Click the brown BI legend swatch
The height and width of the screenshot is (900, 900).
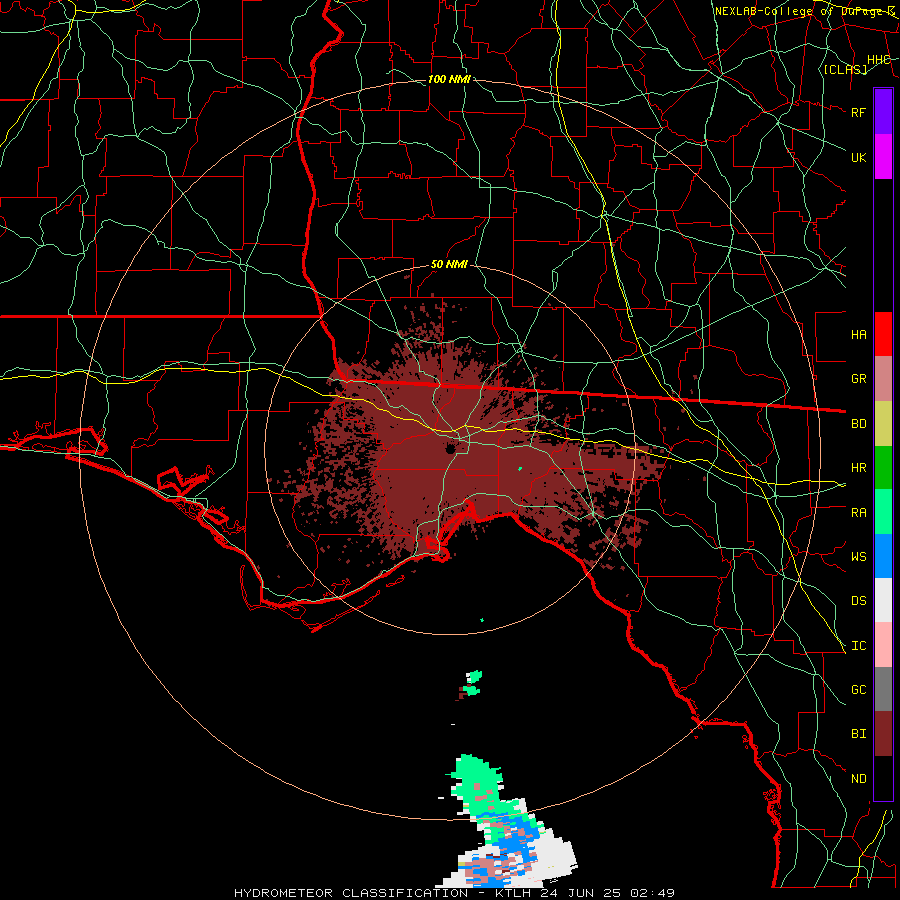pyautogui.click(x=883, y=734)
